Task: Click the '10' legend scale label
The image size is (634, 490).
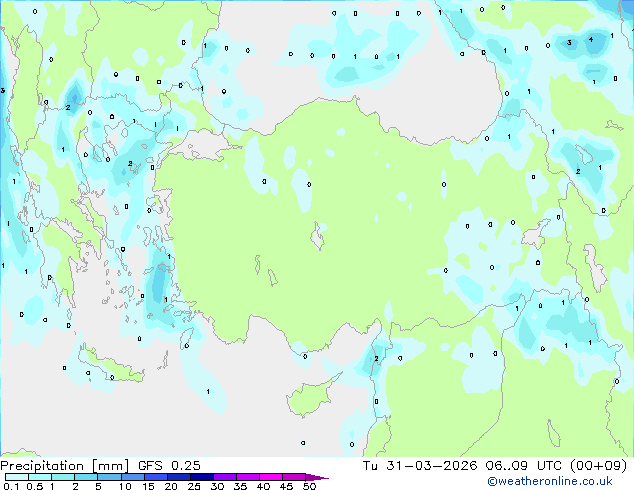Action: coord(125,486)
